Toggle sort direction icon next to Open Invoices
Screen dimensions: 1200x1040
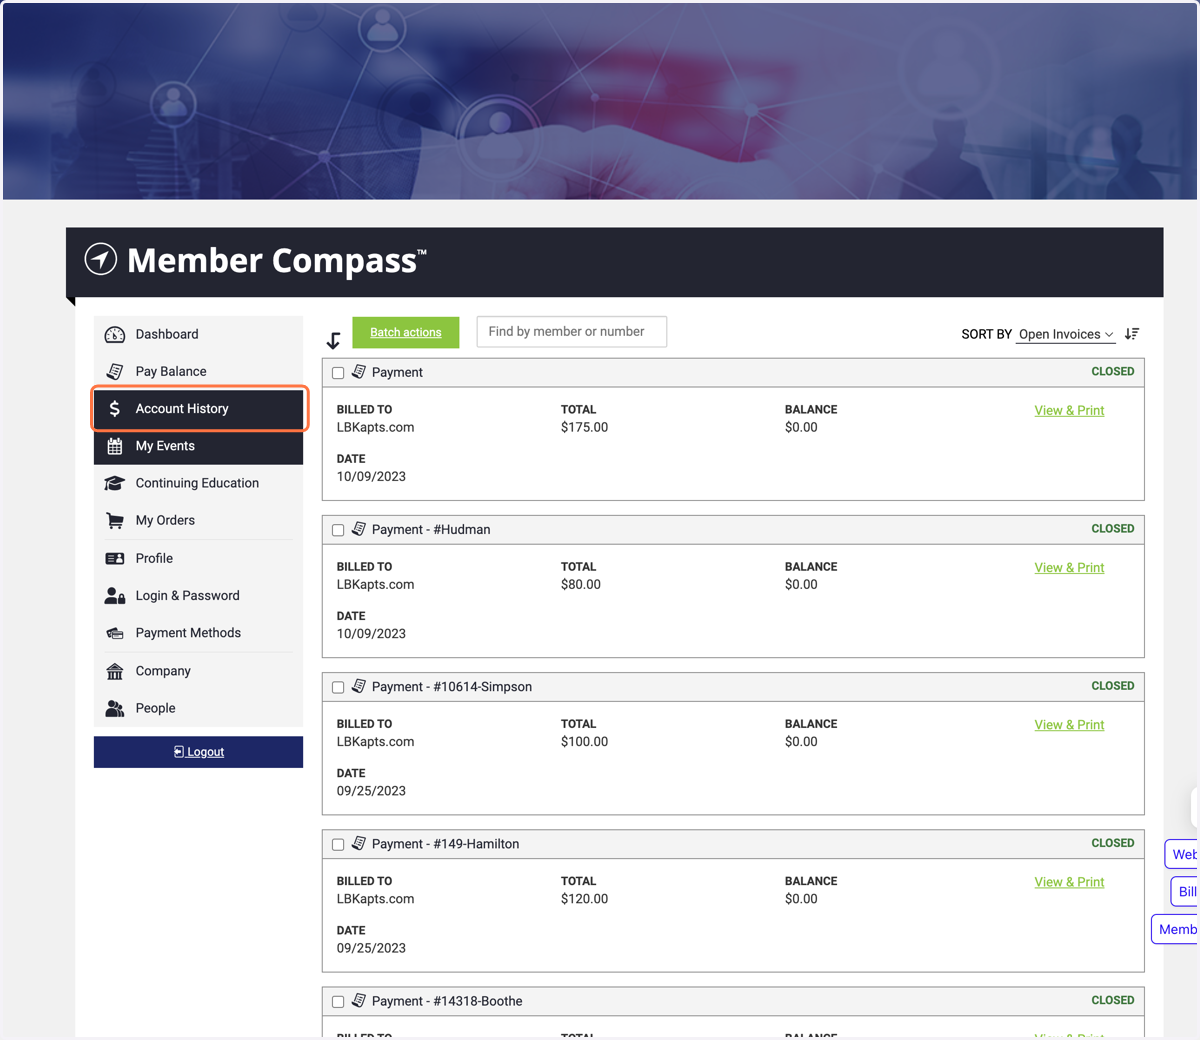click(x=1132, y=334)
